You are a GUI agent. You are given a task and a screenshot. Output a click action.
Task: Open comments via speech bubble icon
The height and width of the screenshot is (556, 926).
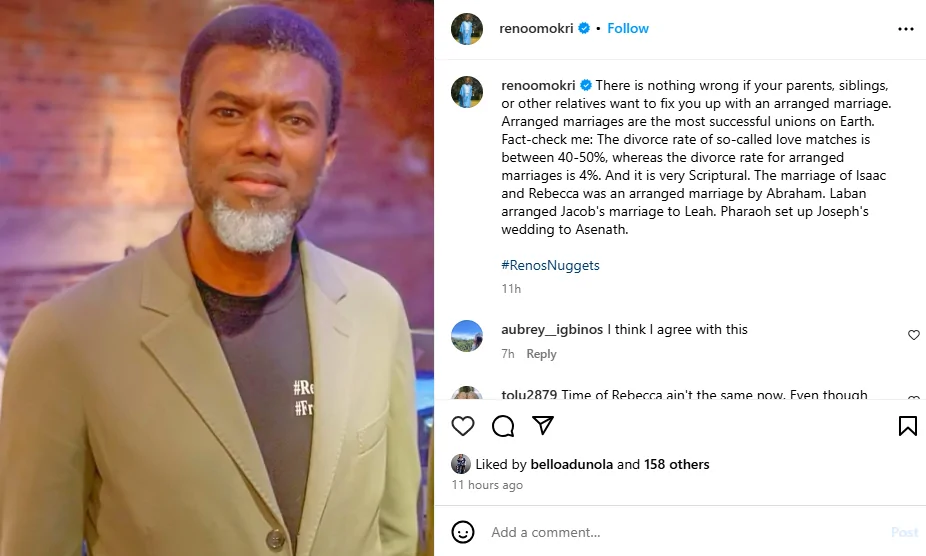click(x=503, y=427)
